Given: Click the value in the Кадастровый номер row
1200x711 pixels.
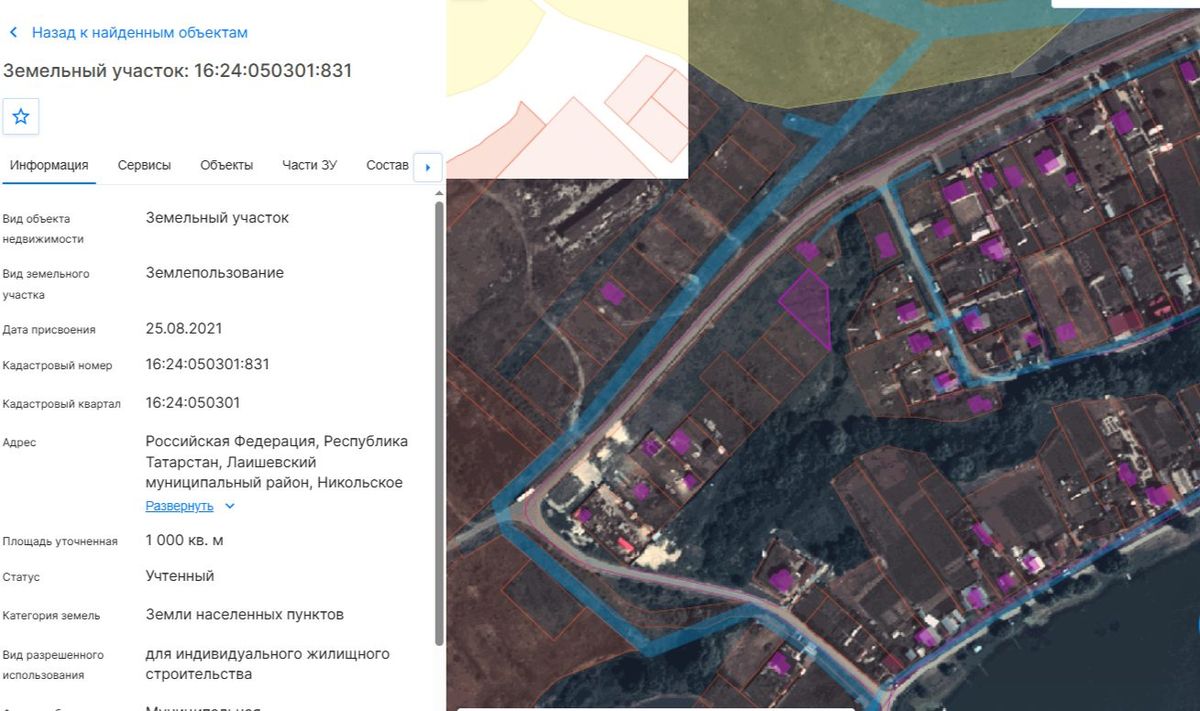Looking at the screenshot, I should [208, 364].
